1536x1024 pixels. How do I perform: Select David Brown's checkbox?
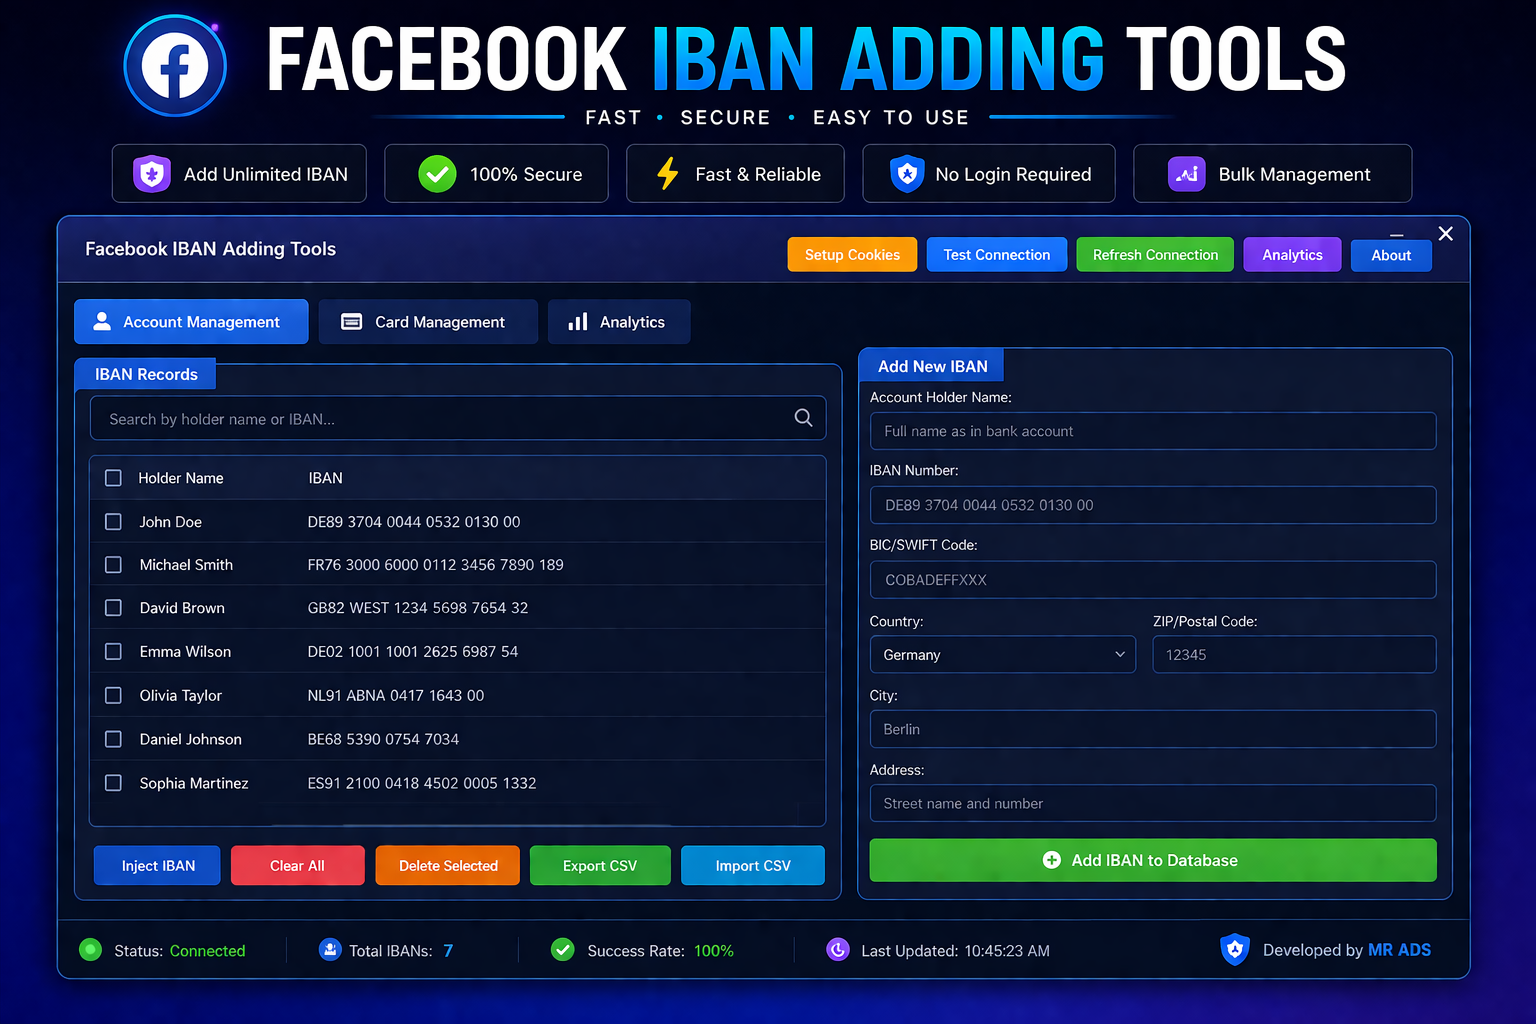(114, 608)
